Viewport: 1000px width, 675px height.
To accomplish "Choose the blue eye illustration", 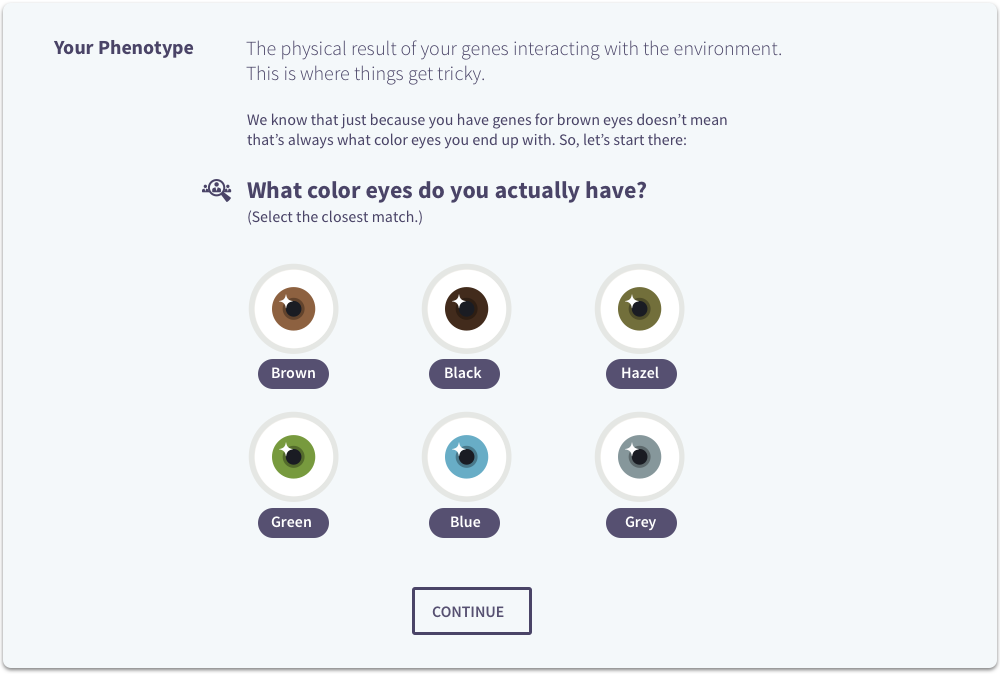I will point(466,457).
